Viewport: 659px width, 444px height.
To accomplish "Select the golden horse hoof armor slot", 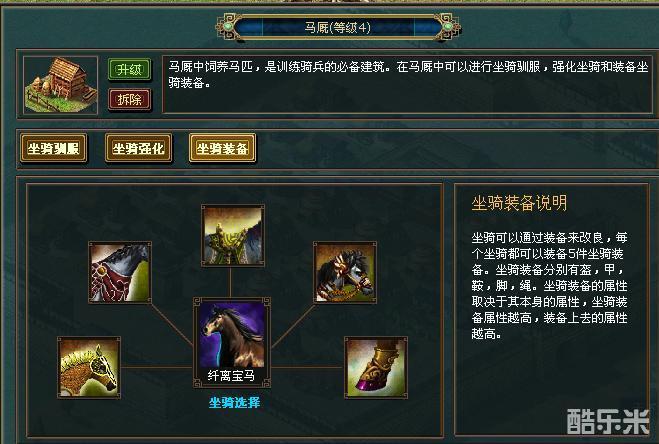I will [376, 367].
